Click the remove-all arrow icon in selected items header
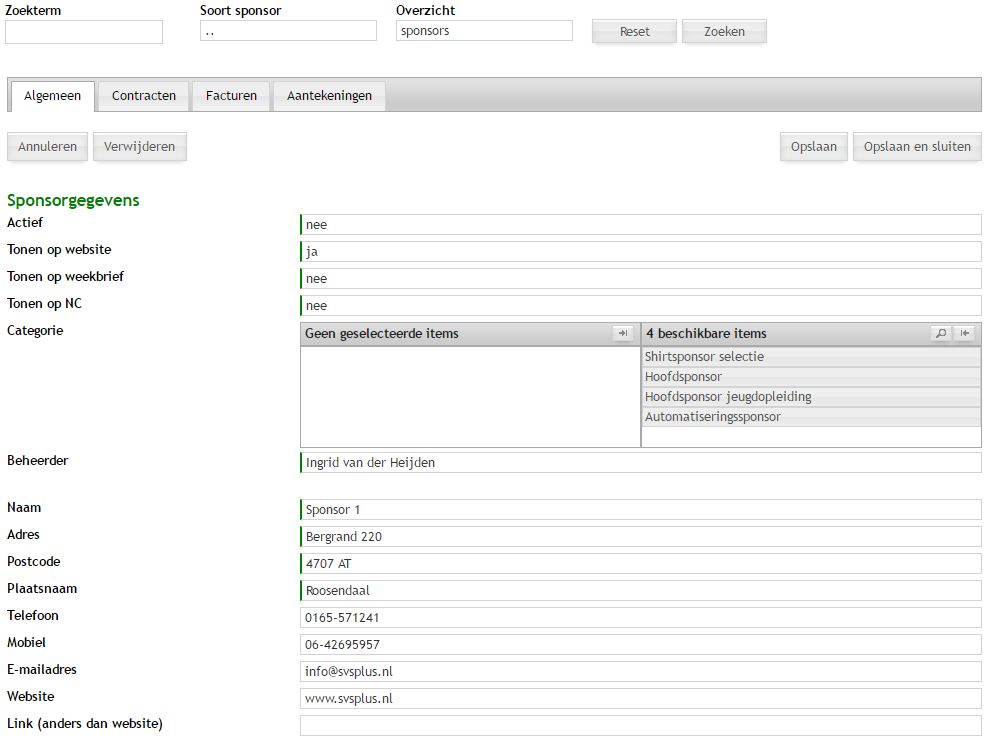Image resolution: width=989 pixels, height=745 pixels. click(x=623, y=334)
